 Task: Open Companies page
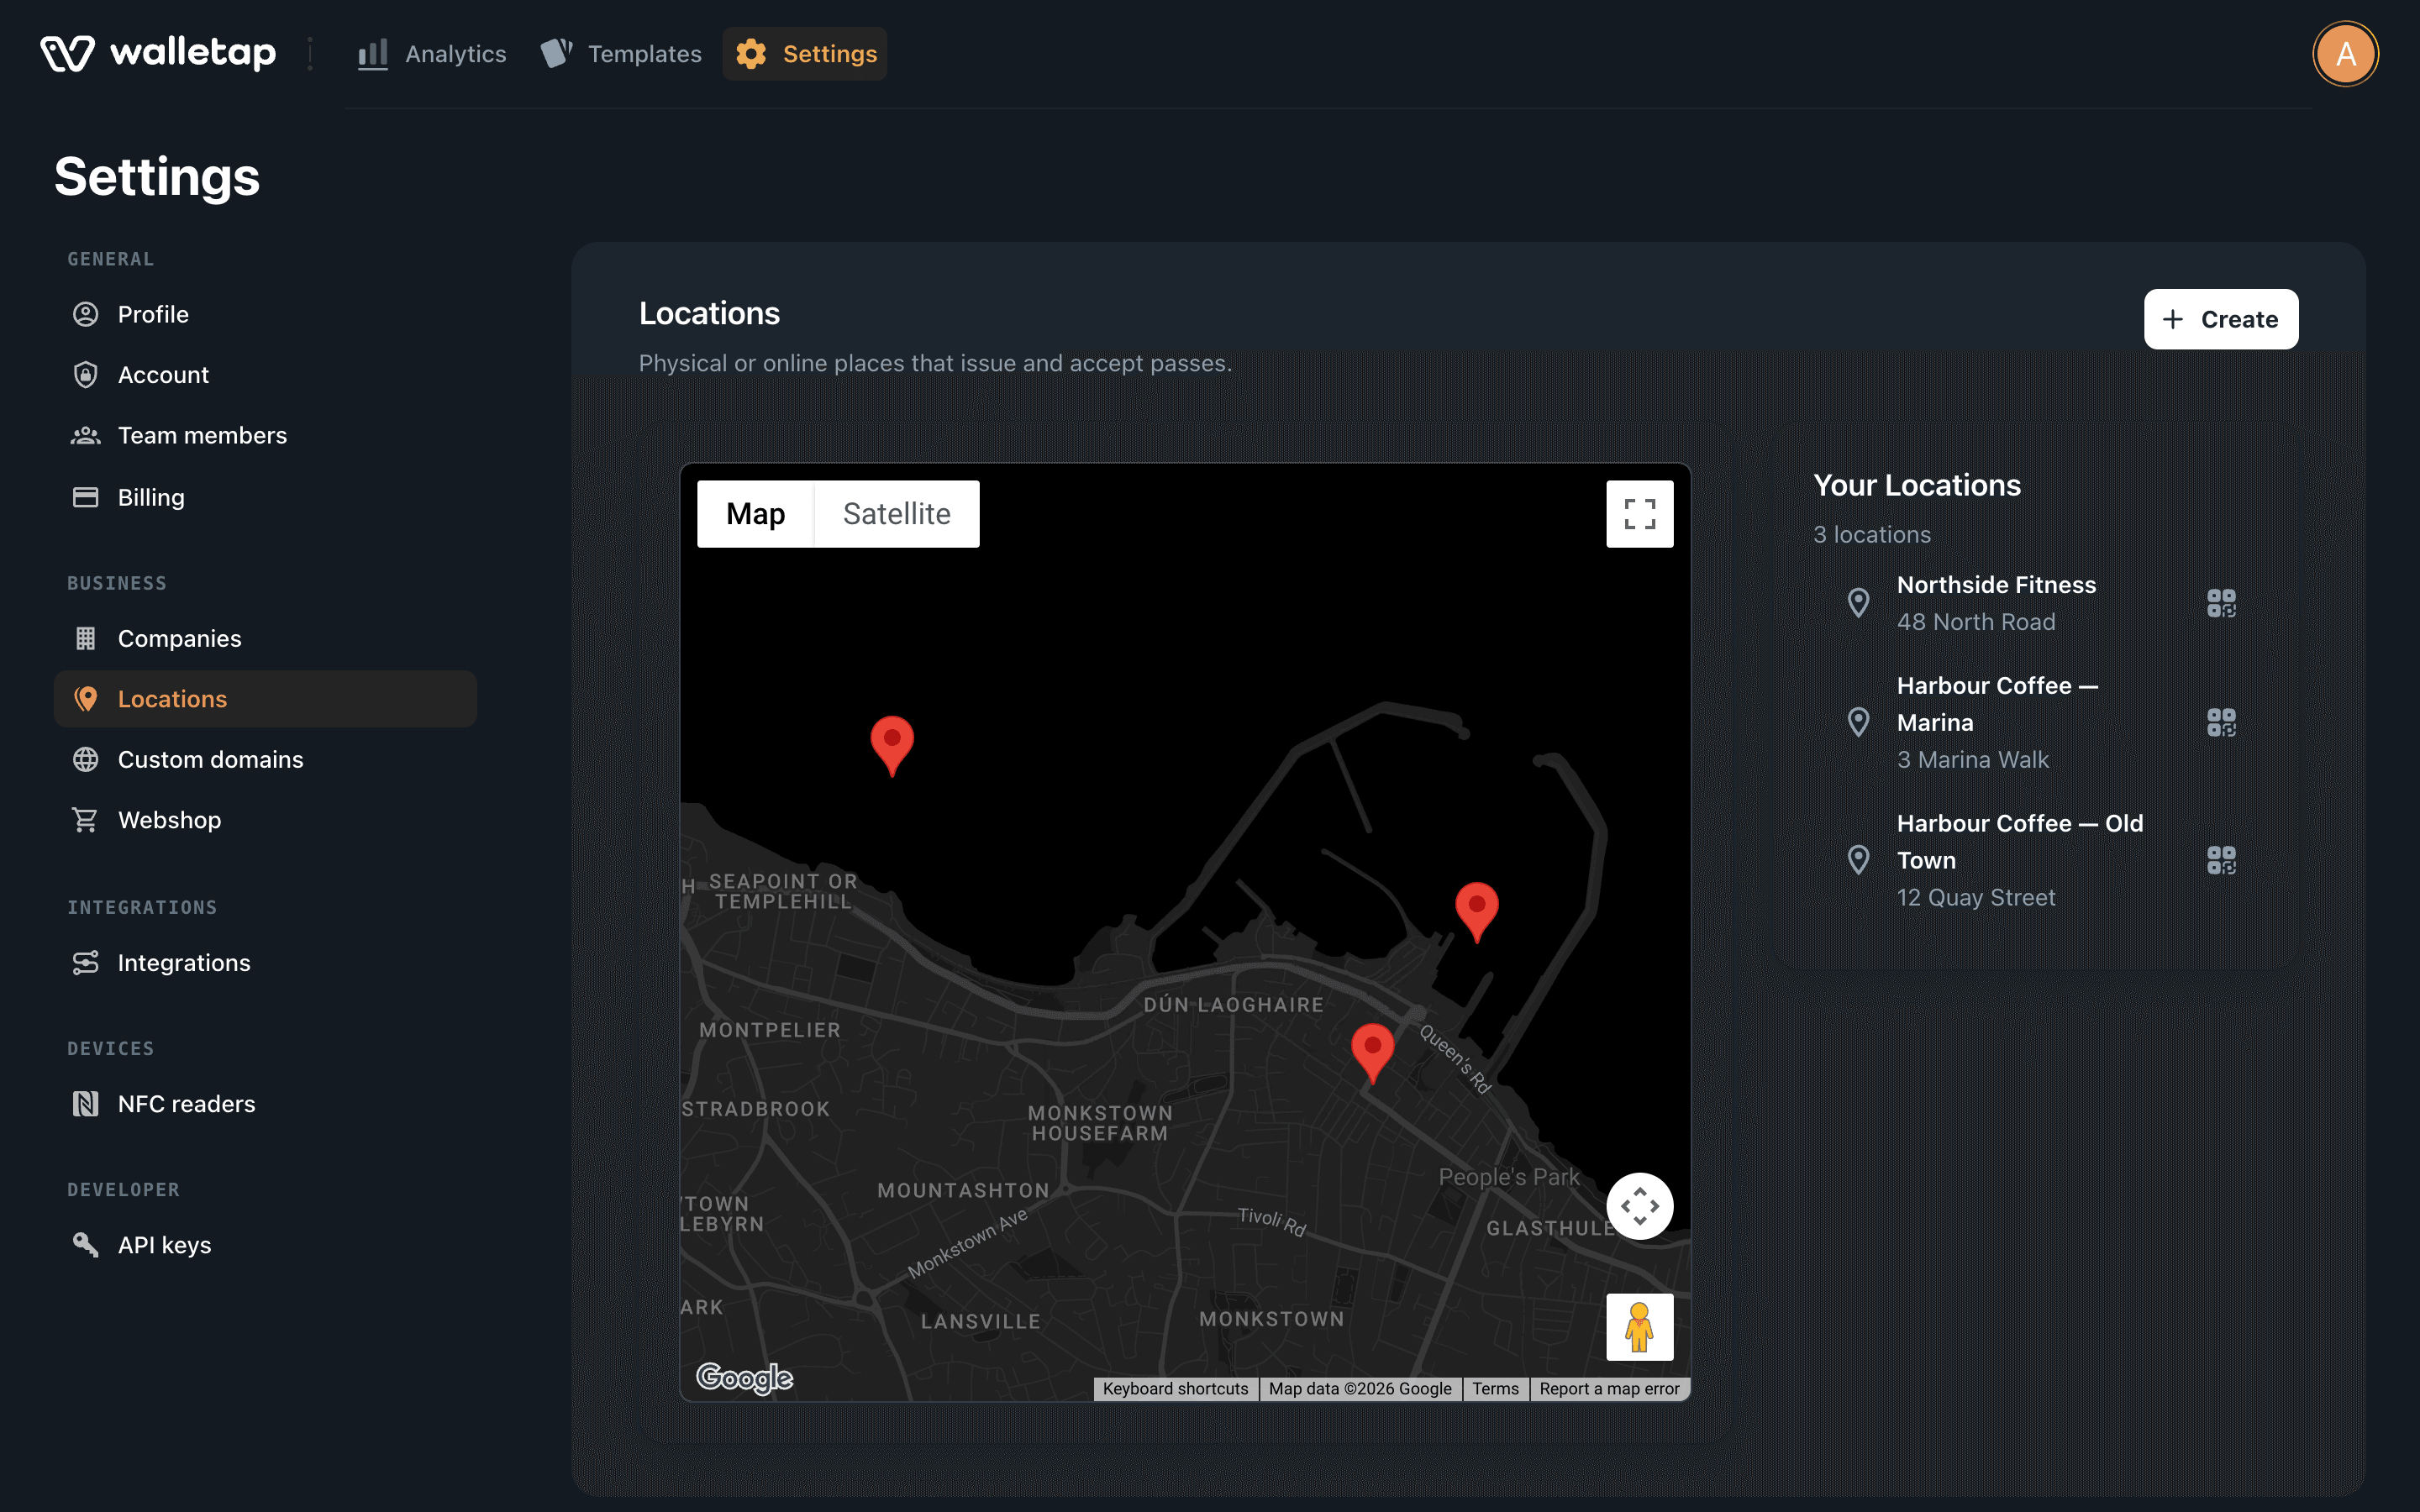click(x=265, y=638)
